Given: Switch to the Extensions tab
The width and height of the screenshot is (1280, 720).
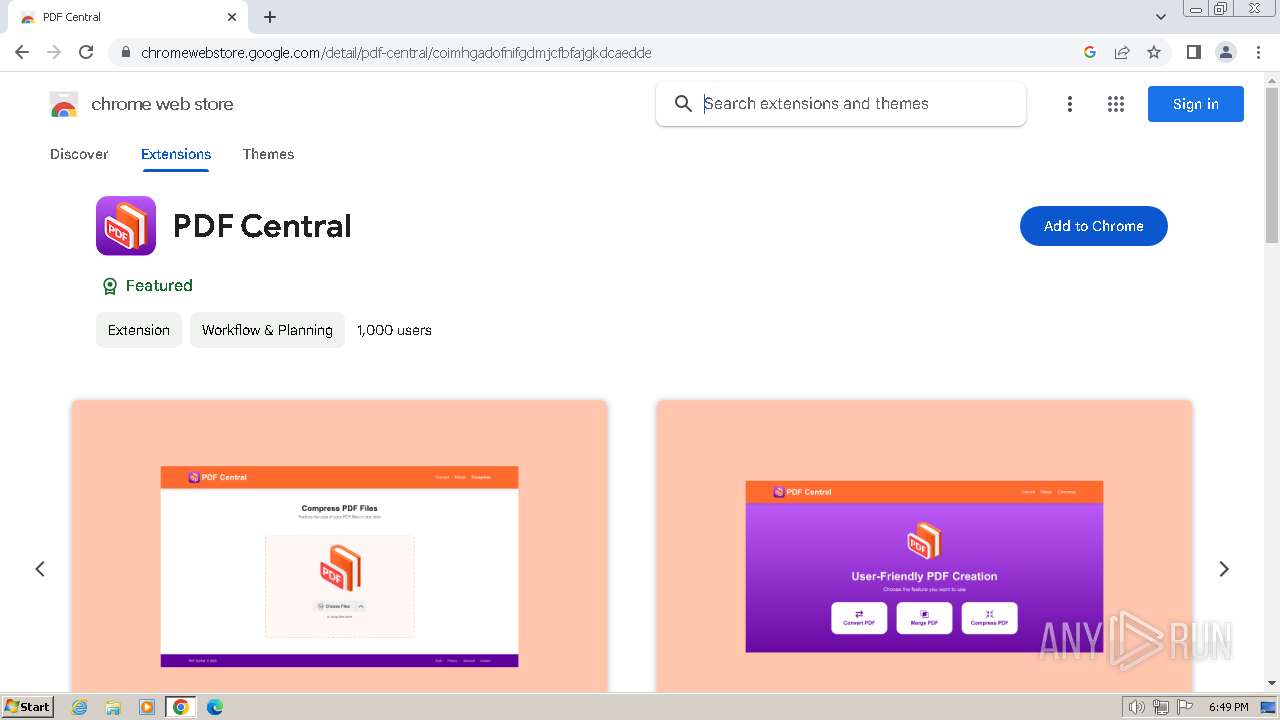Looking at the screenshot, I should coord(176,154).
